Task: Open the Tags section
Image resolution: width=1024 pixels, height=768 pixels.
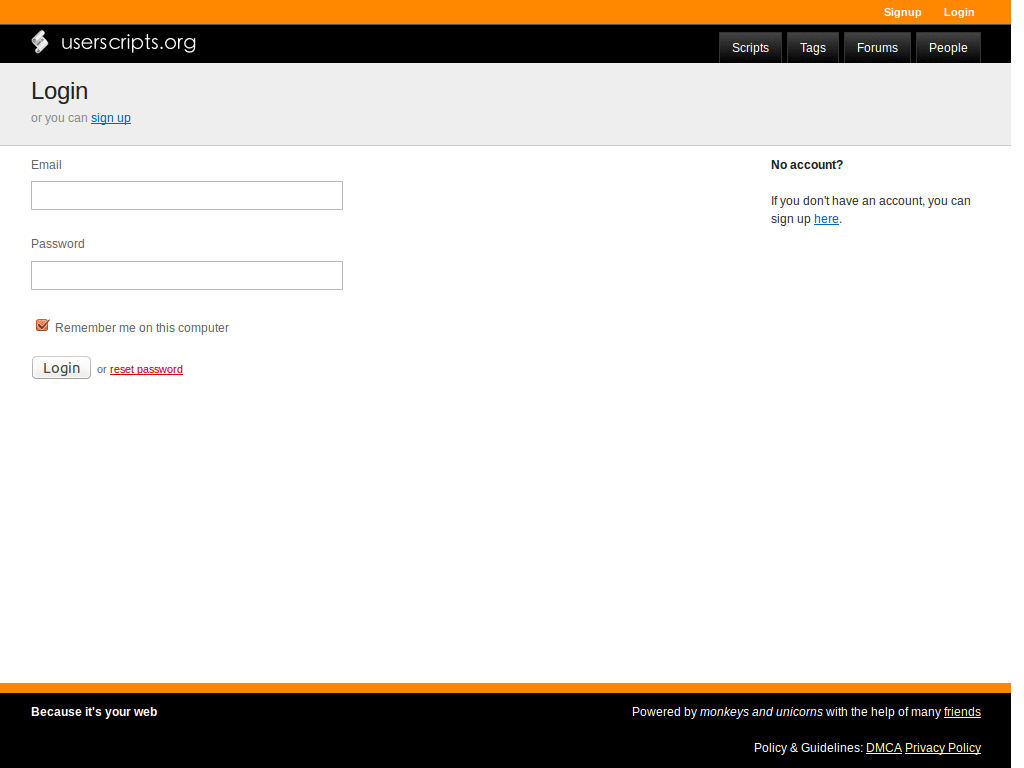Action: [x=812, y=47]
